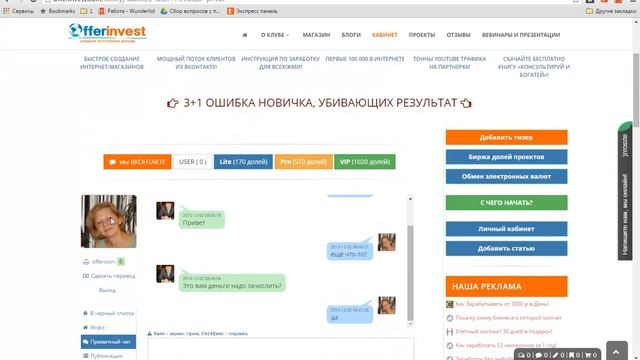Open the Сервисы apps bookmark
This screenshot has height=360, width=640.
point(18,11)
